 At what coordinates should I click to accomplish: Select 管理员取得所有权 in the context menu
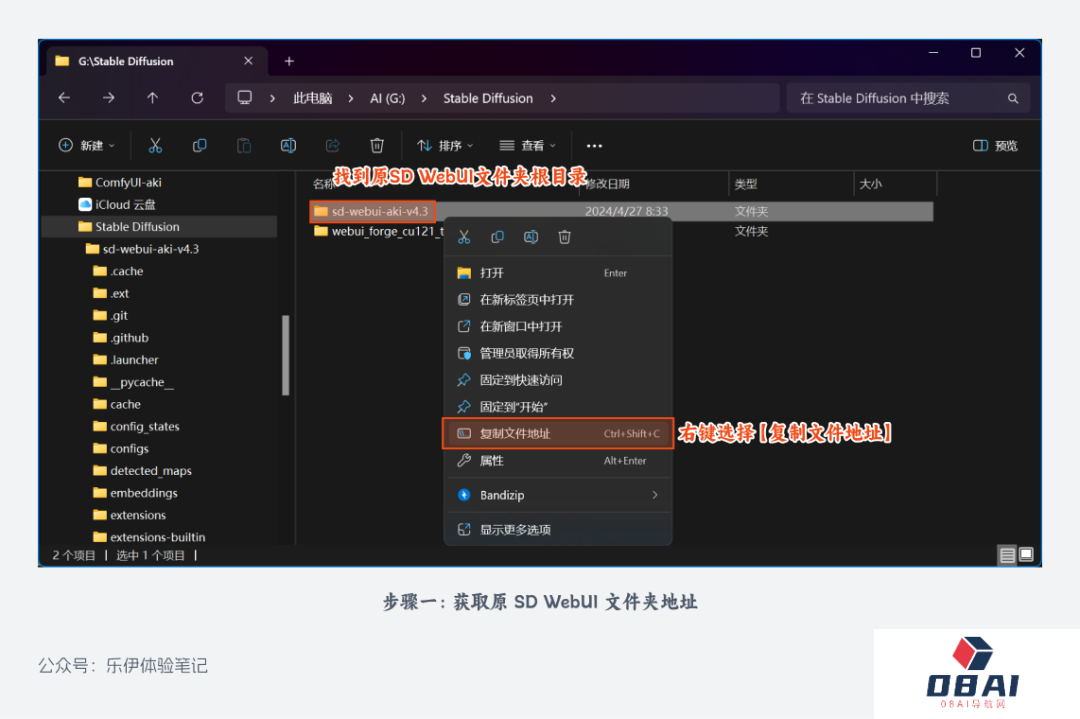558,353
